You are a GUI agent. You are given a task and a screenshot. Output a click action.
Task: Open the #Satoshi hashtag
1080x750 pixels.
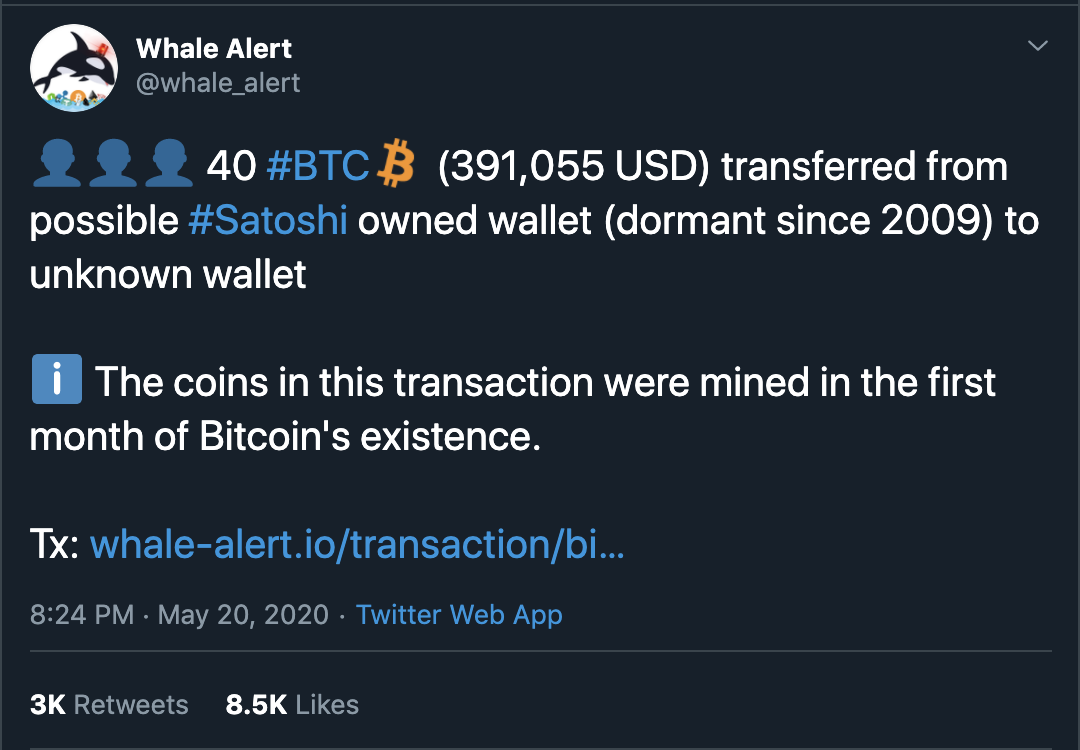tap(268, 221)
